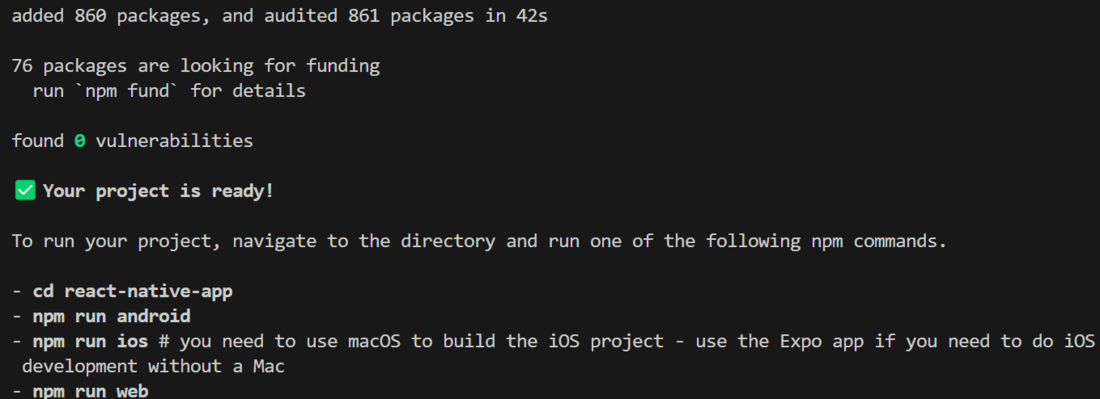Click 'audited 861 packages in 42s' text
The image size is (1100, 399).
(406, 17)
